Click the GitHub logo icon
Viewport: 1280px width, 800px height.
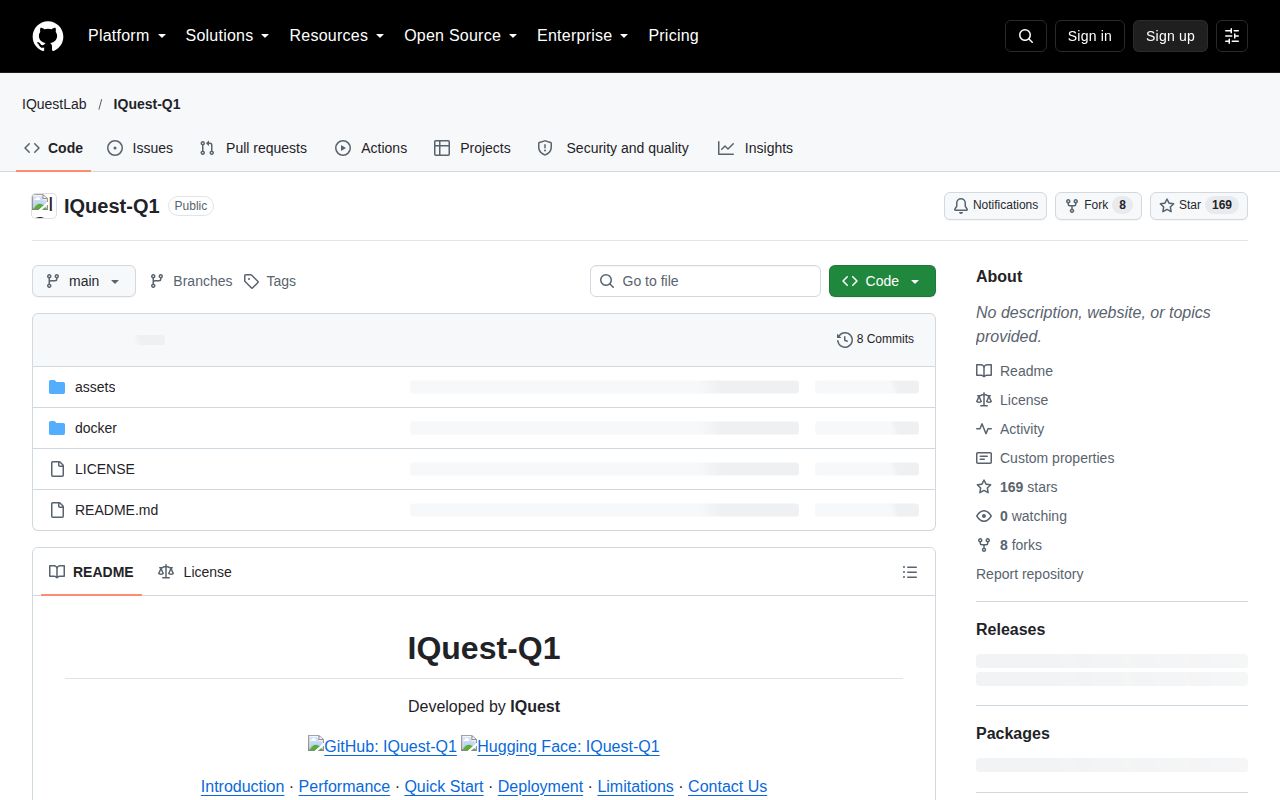click(x=48, y=36)
